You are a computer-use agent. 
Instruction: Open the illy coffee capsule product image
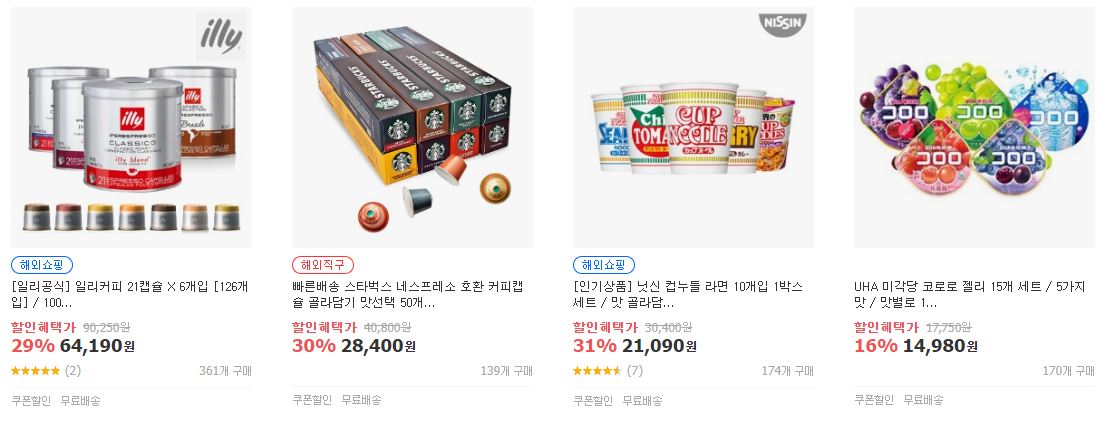[x=131, y=127]
